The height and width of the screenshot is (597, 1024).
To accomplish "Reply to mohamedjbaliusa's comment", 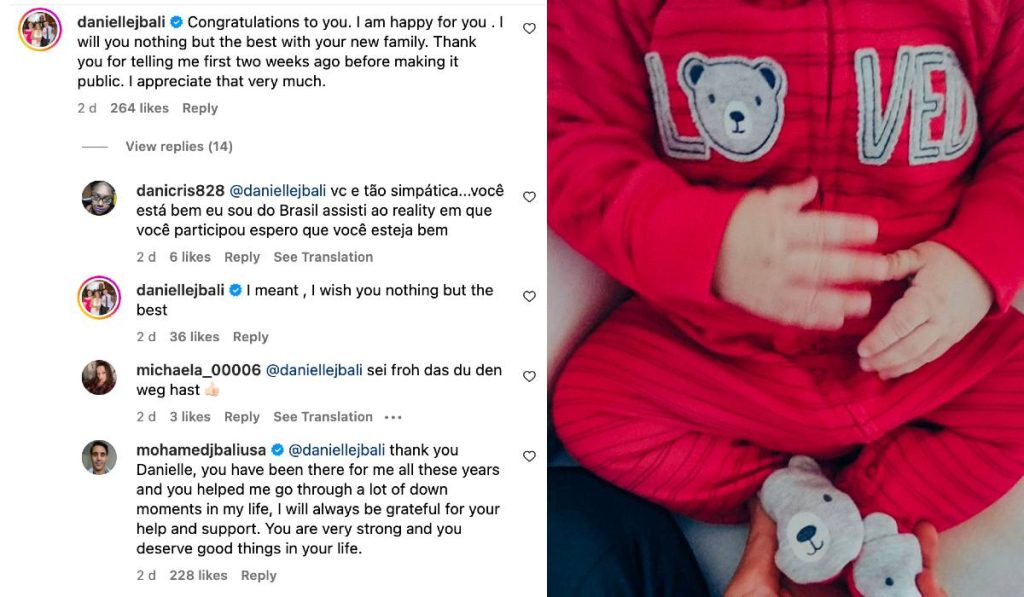I will 258,575.
